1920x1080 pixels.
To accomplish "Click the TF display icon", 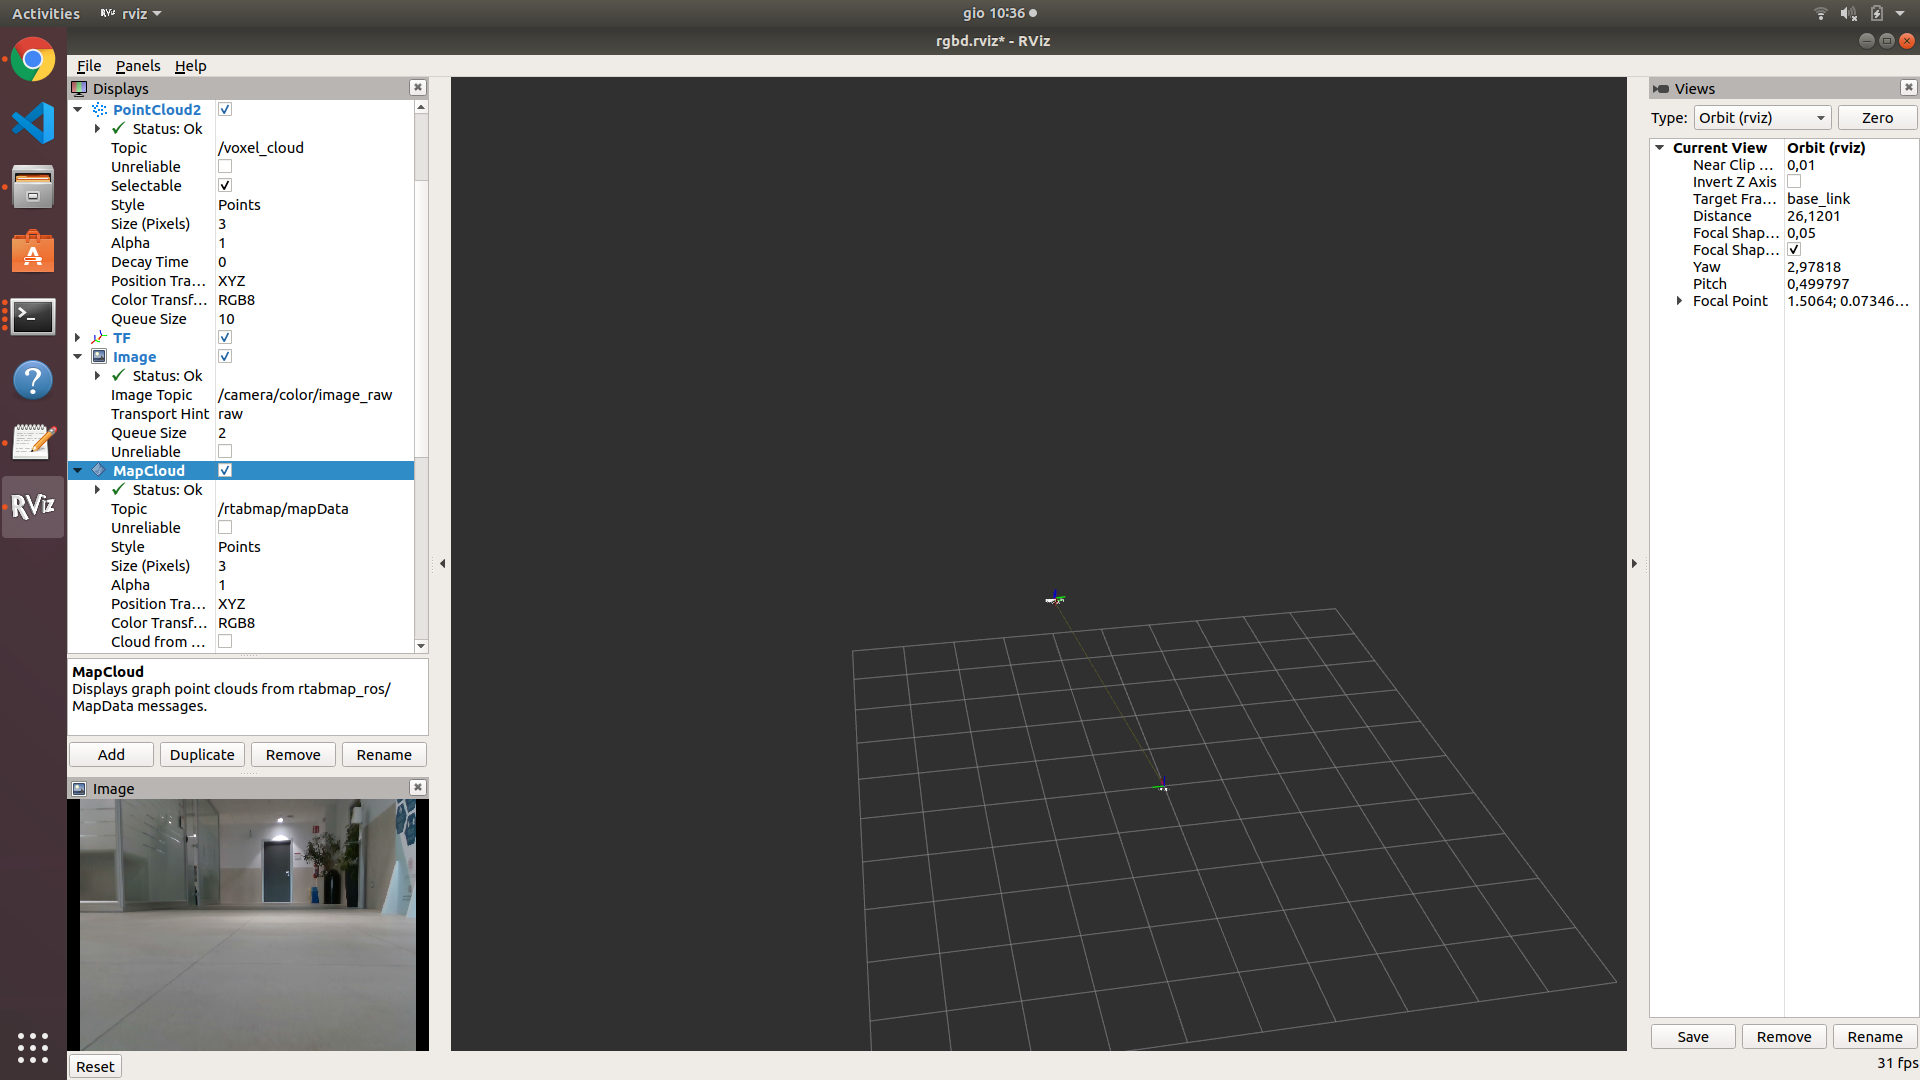I will tap(99, 338).
